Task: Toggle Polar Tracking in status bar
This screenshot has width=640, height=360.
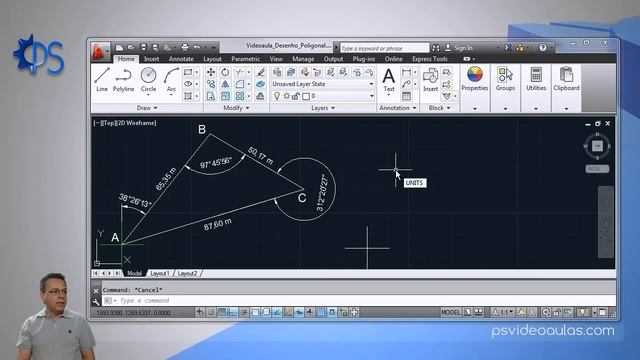Action: click(x=244, y=312)
